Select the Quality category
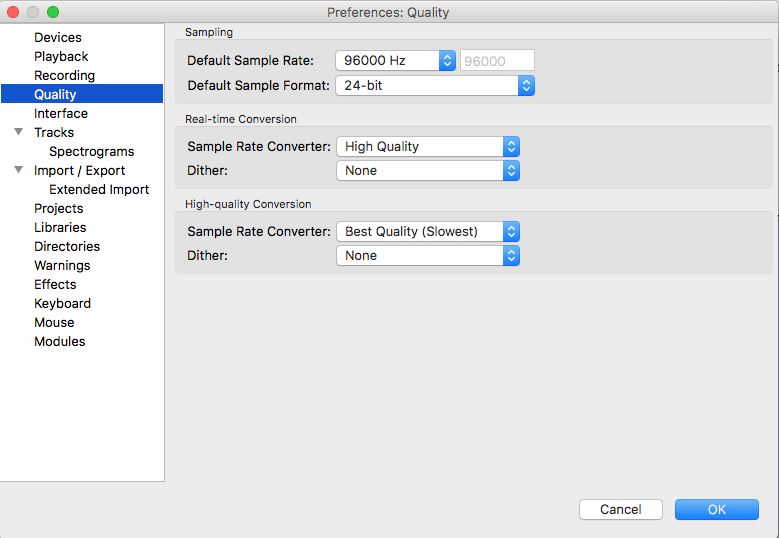This screenshot has height=538, width=779. 82,94
